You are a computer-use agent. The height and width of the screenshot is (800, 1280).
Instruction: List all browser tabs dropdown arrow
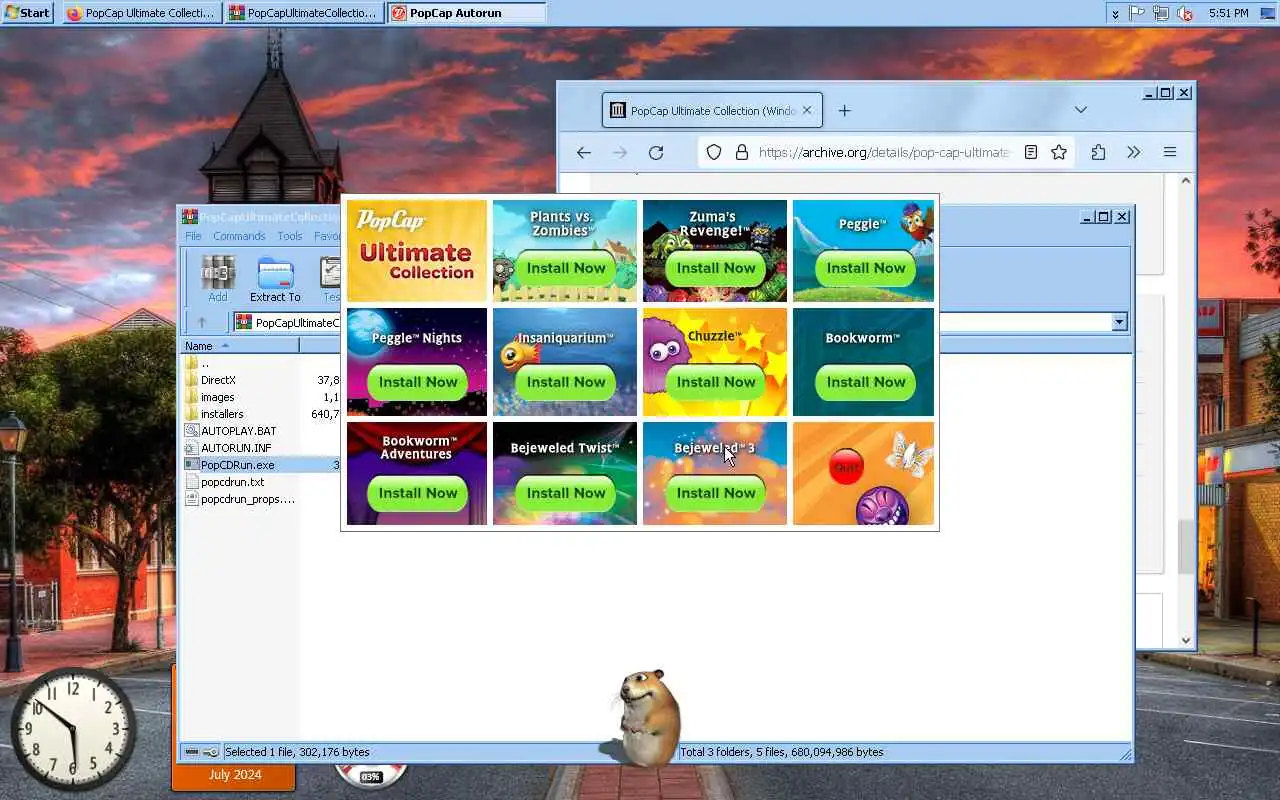click(1081, 110)
